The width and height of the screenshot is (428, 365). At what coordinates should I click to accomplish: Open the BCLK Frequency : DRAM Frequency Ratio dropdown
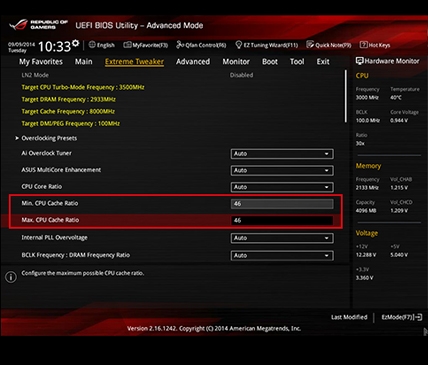tap(282, 256)
